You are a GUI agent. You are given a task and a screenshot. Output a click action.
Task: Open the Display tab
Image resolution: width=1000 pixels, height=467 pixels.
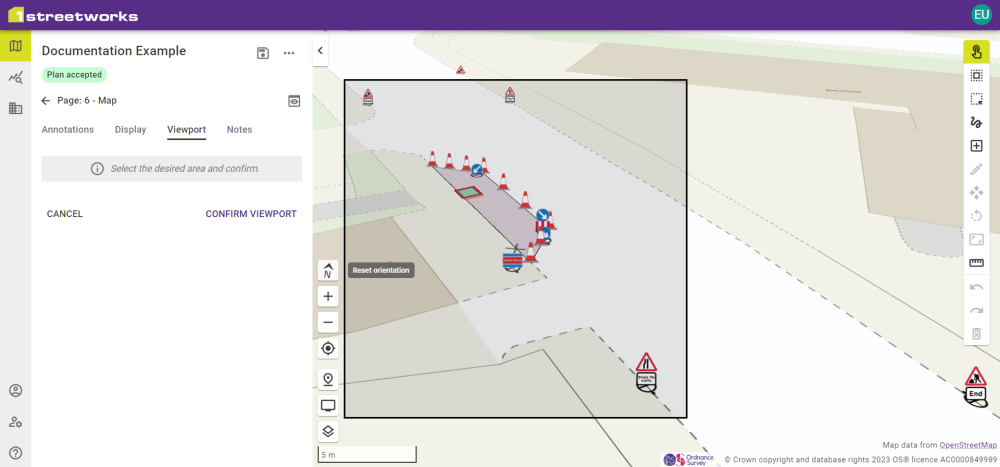pos(130,130)
